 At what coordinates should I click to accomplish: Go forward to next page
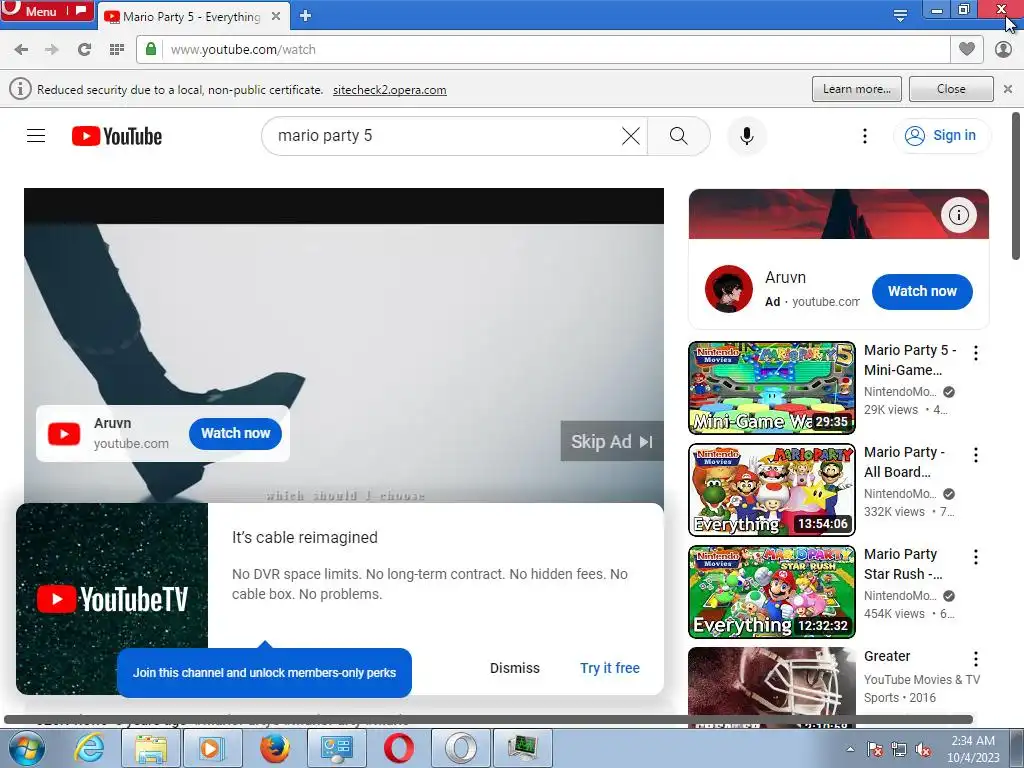coord(52,50)
